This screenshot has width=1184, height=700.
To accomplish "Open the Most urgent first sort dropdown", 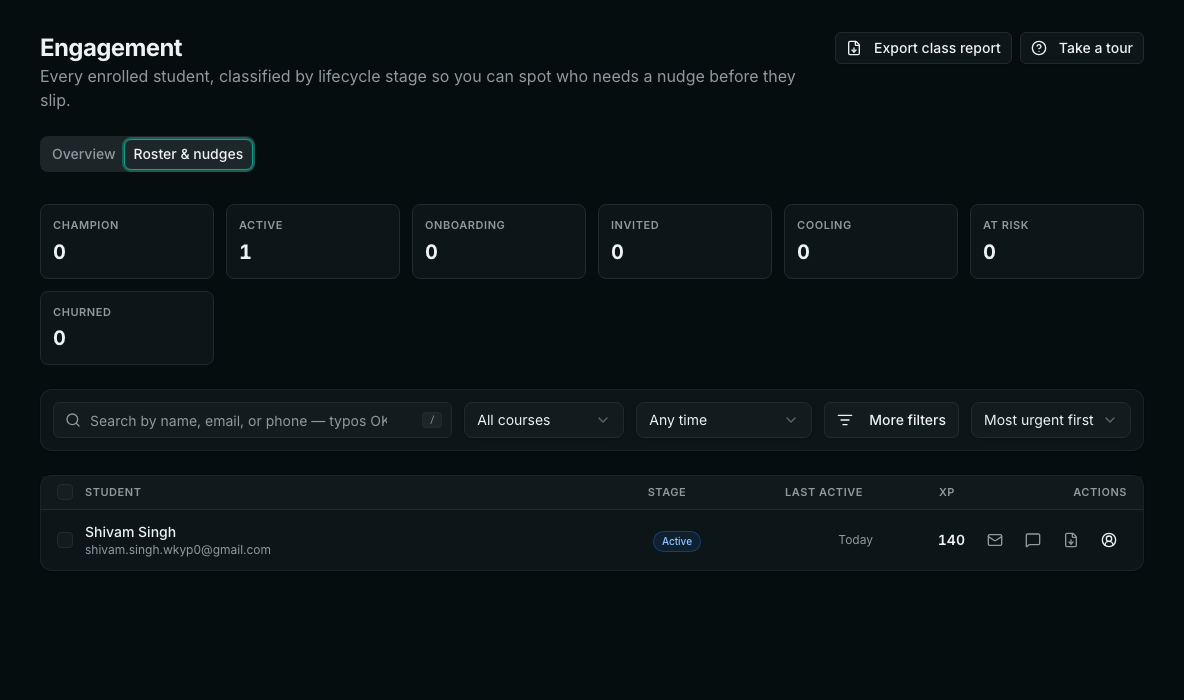I will pyautogui.click(x=1050, y=420).
